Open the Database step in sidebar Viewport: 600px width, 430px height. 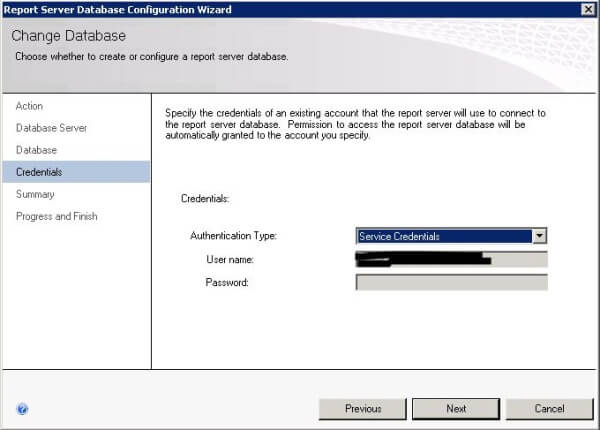tap(36, 150)
